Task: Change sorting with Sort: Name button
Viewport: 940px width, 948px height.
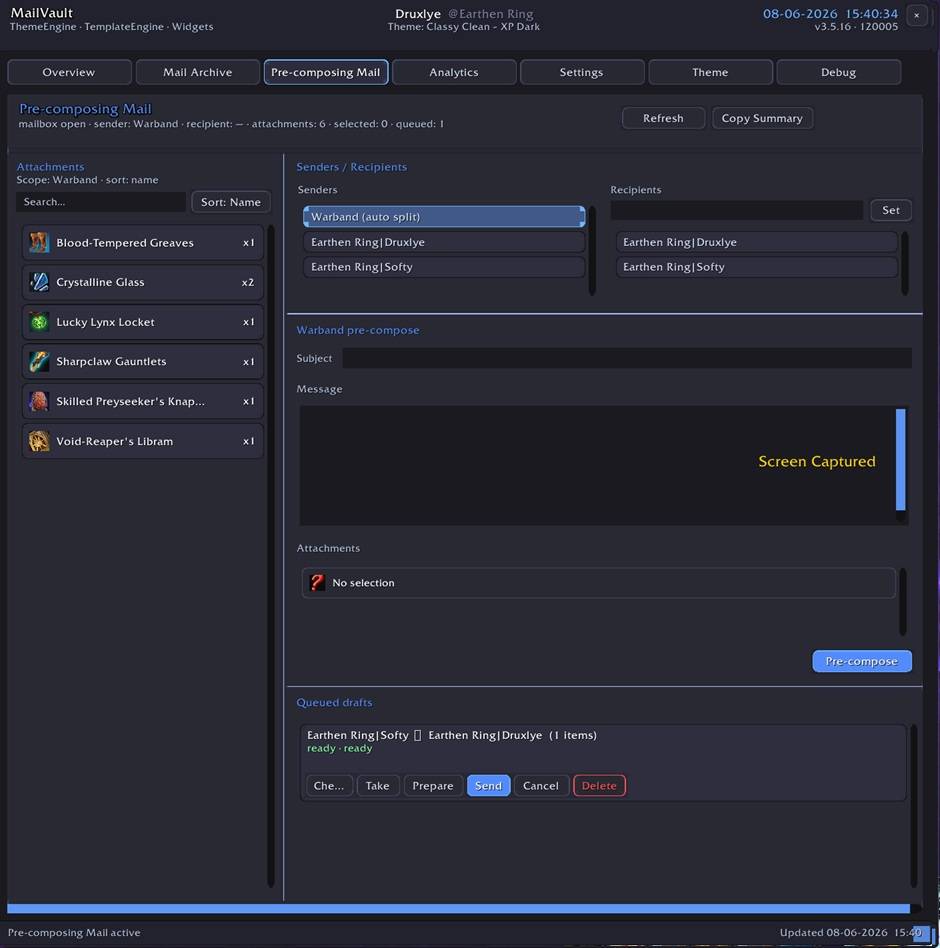Action: pyautogui.click(x=231, y=202)
